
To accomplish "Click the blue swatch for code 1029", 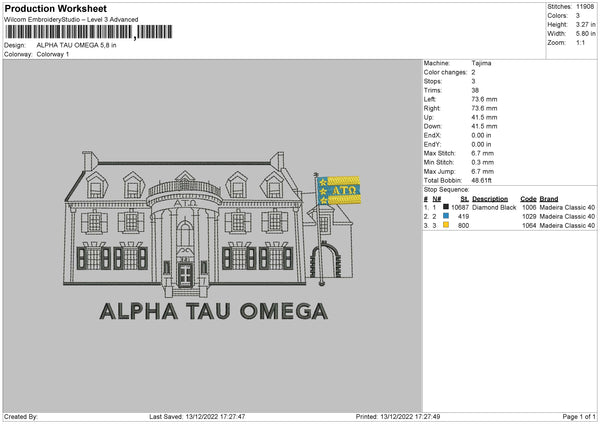I will (x=446, y=216).
